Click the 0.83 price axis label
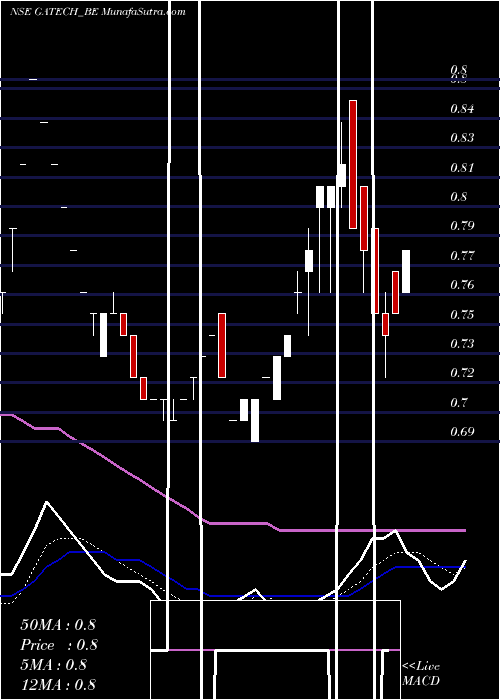 462,138
